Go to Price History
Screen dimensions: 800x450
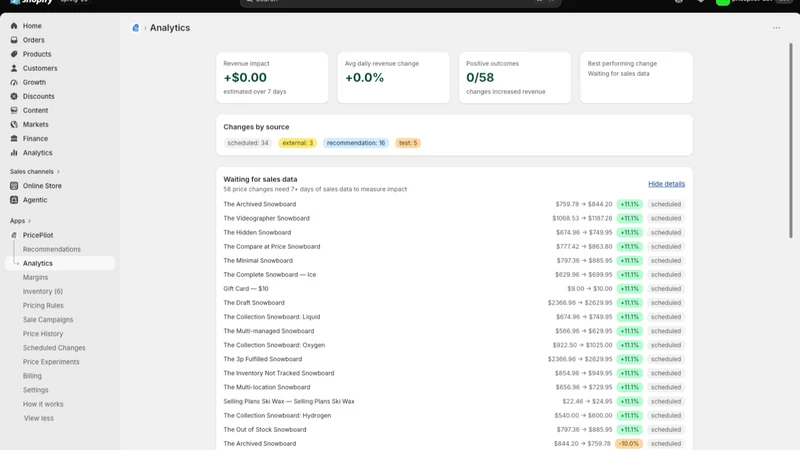pyautogui.click(x=43, y=334)
